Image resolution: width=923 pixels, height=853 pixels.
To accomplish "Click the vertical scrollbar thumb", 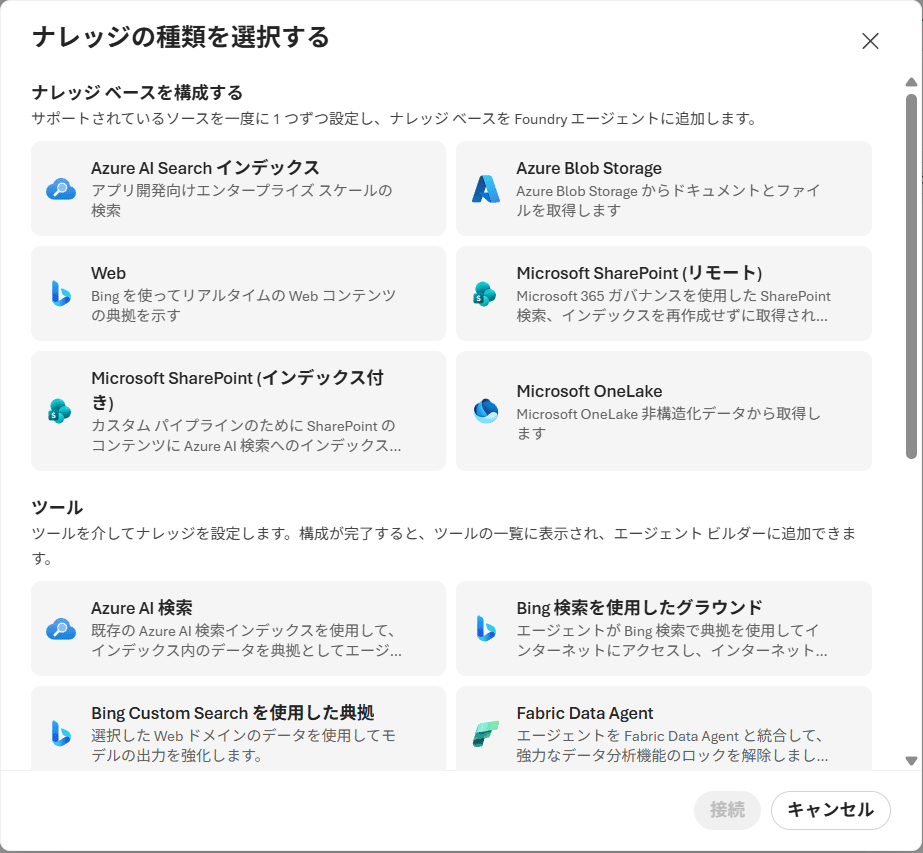I will [x=911, y=276].
